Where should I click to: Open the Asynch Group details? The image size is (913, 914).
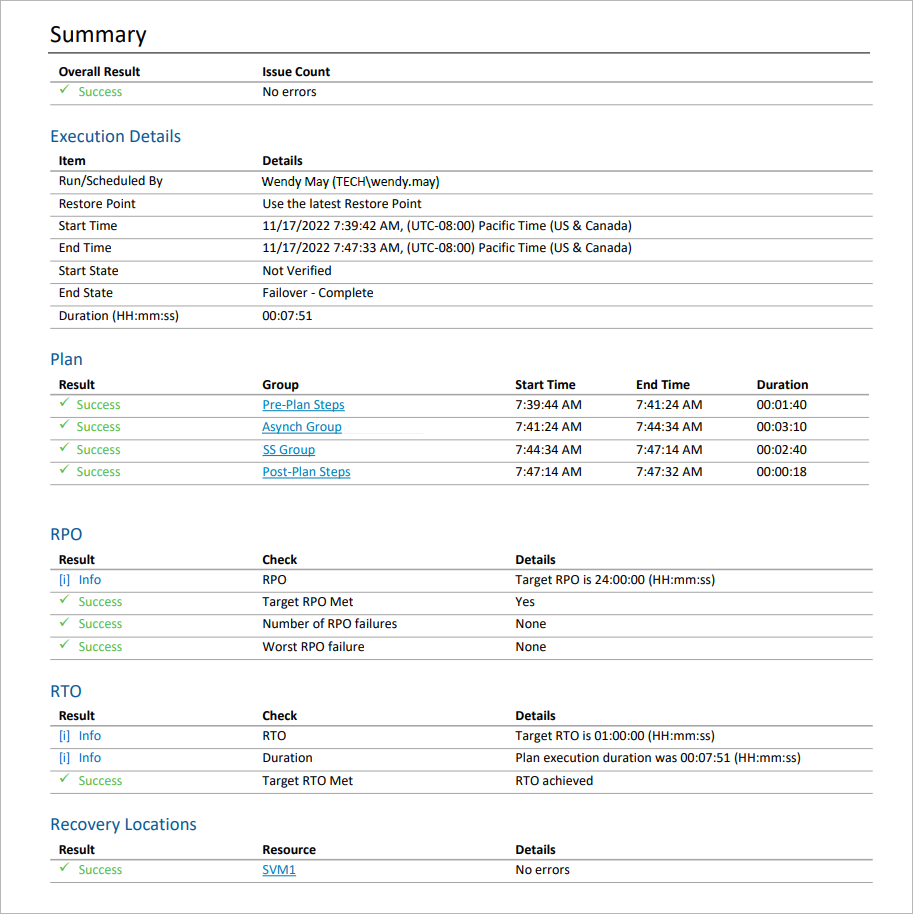[x=301, y=426]
